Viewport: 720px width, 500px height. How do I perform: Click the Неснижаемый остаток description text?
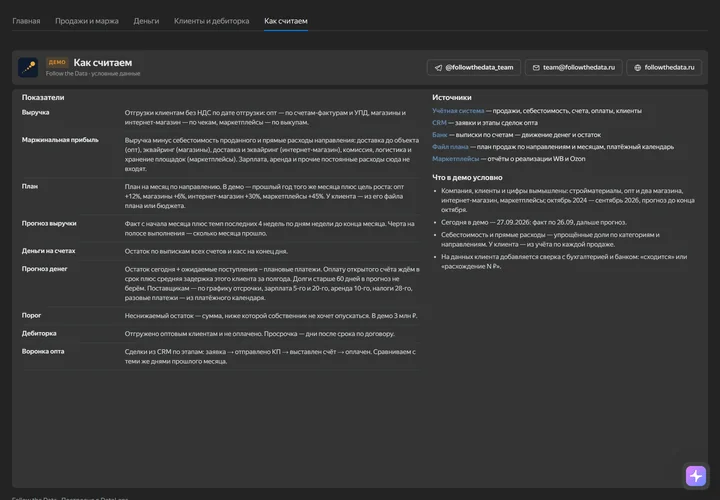click(x=271, y=316)
